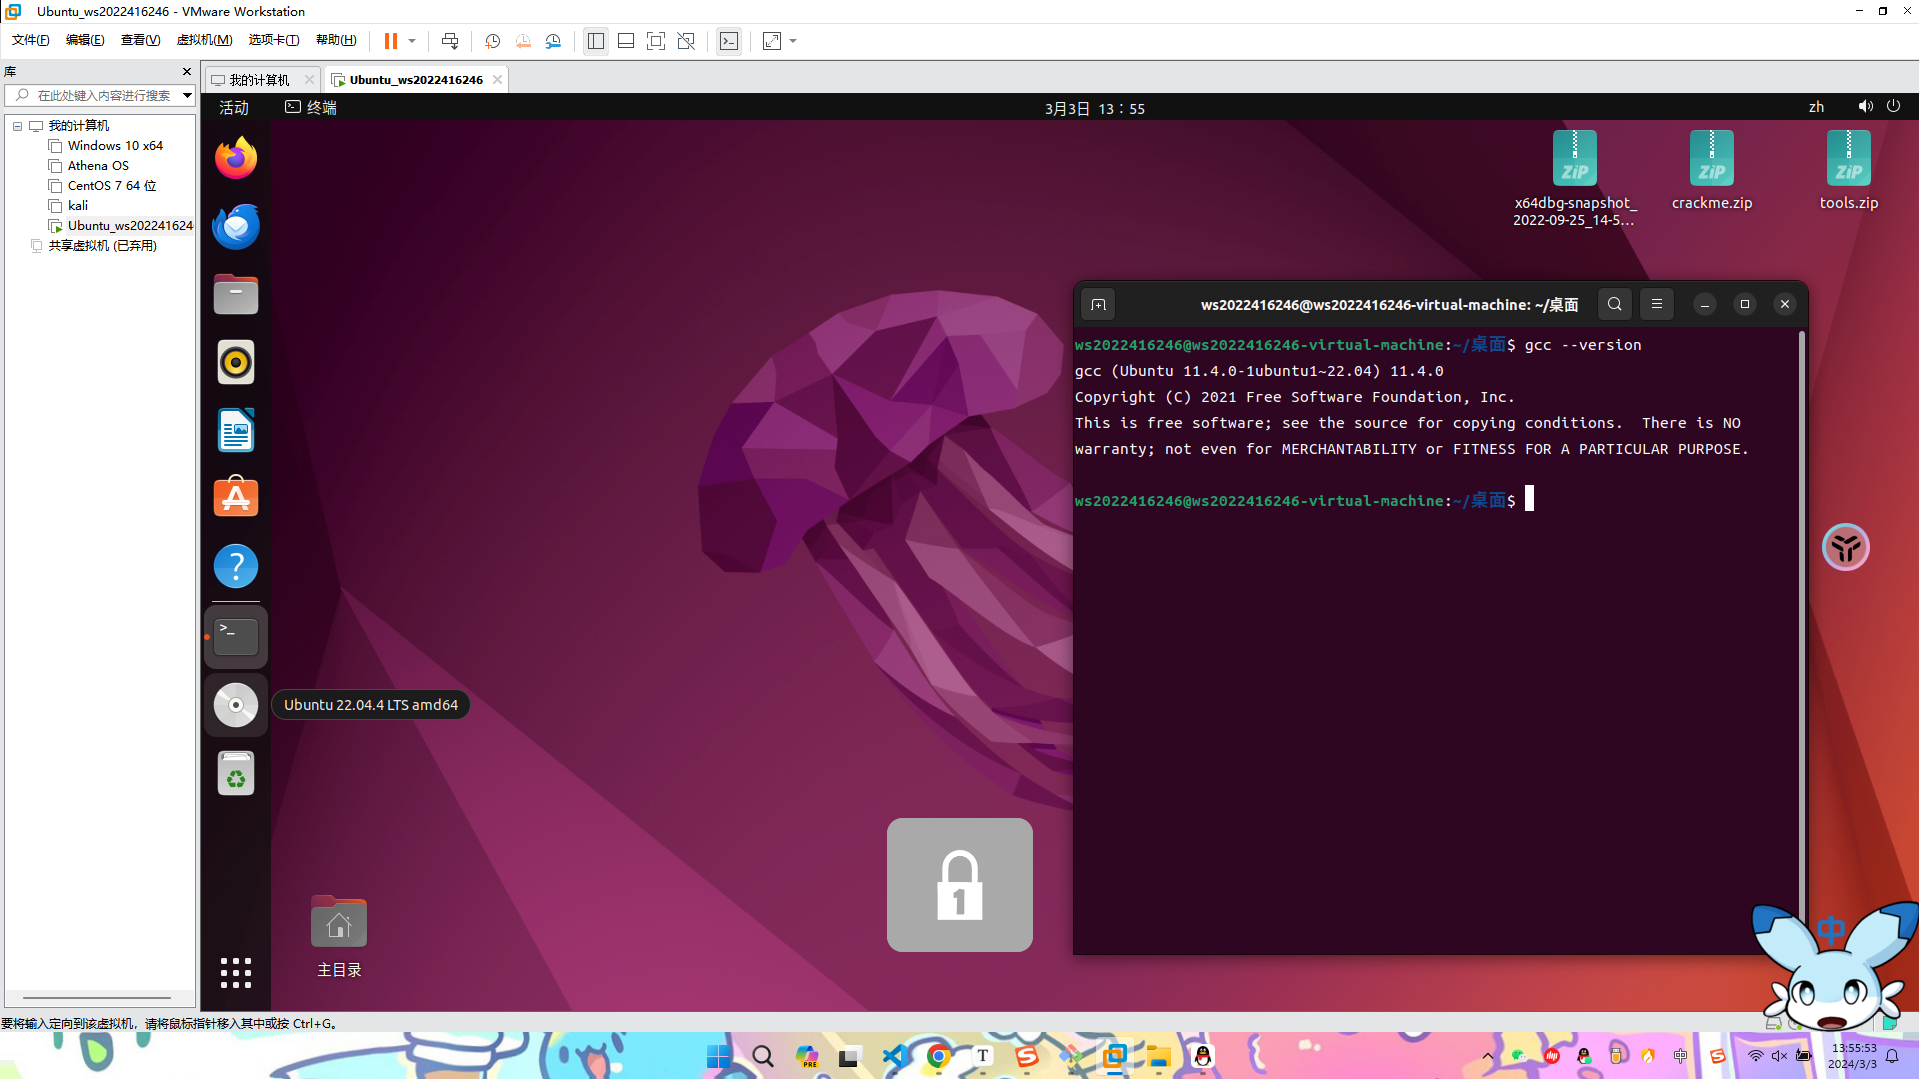
Task: Open the snapshot manager toolbar icon
Action: (553, 41)
